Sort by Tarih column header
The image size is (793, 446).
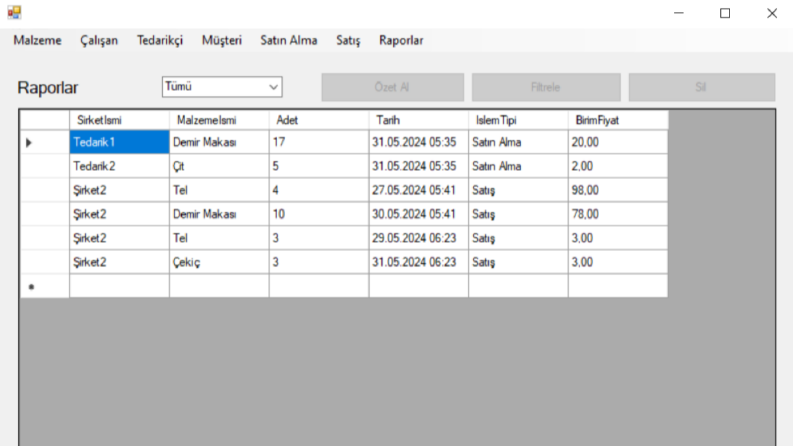click(418, 120)
